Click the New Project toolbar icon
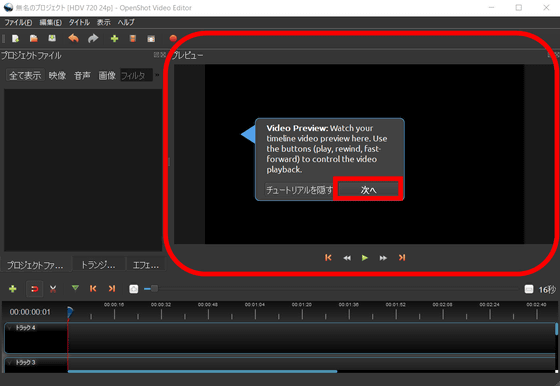This screenshot has width=560, height=386. pos(15,38)
